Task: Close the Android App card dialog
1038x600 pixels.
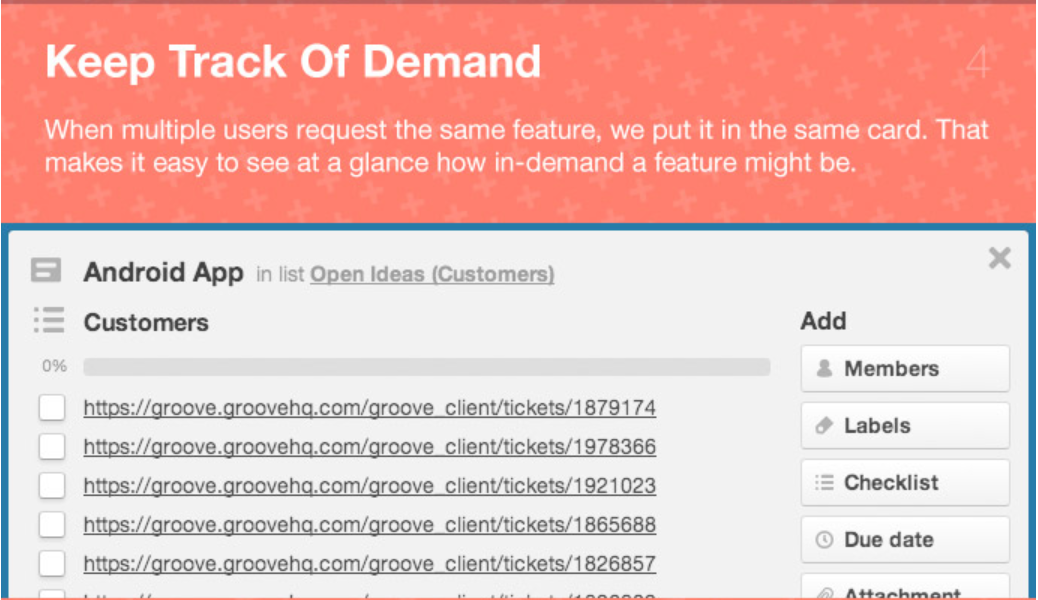Action: [x=999, y=259]
